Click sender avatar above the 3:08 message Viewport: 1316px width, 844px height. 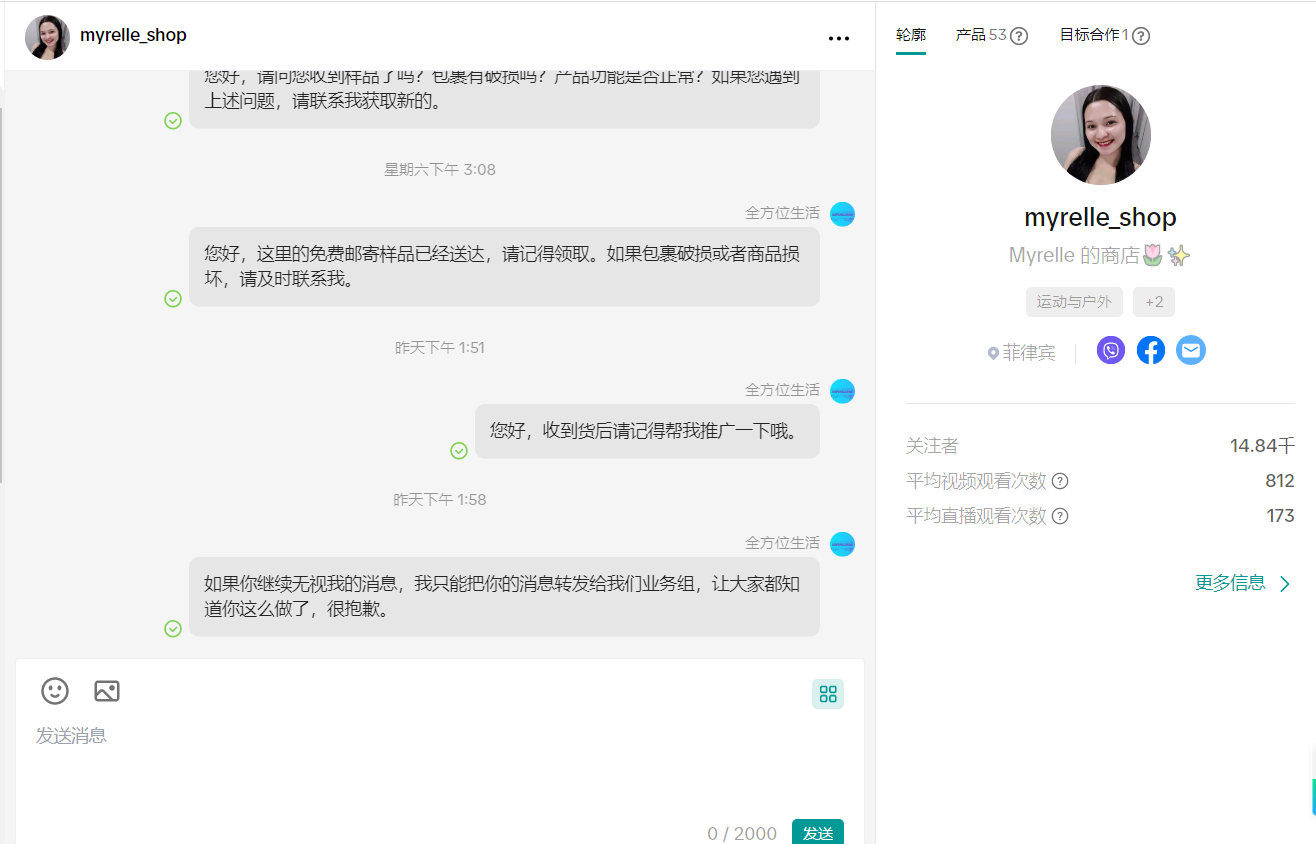coord(843,214)
